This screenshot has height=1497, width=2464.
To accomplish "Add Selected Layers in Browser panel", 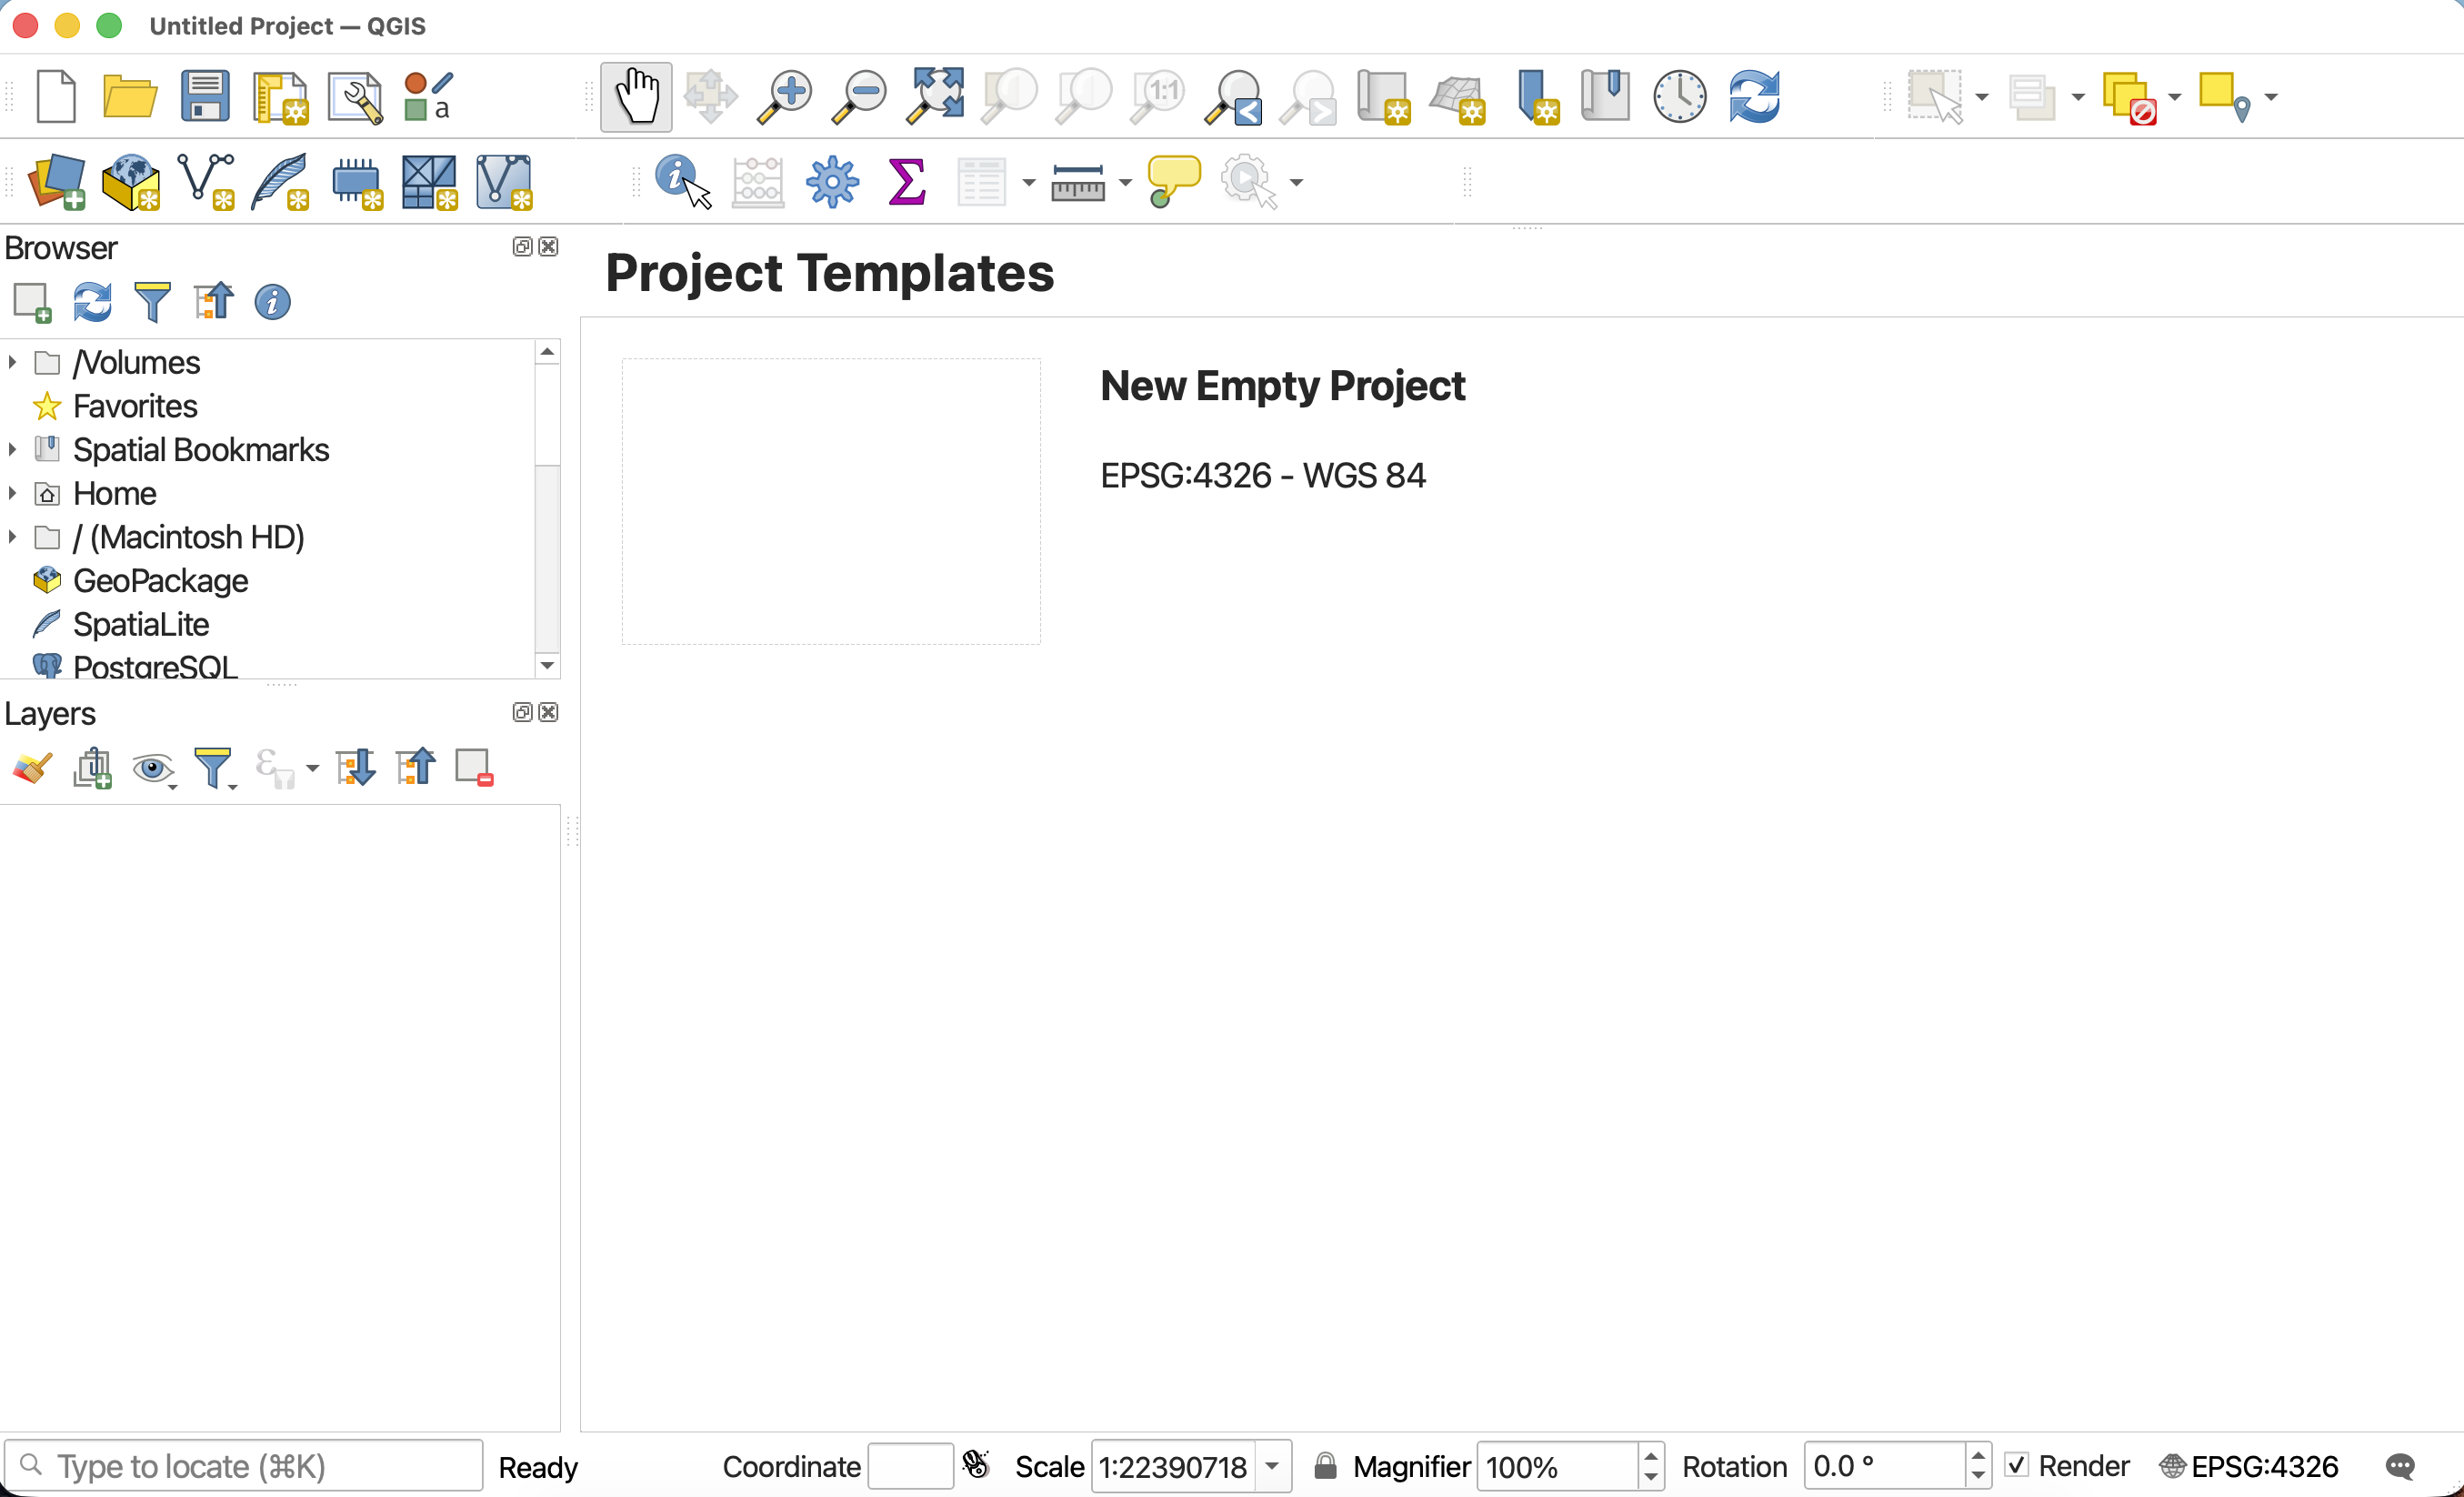I will point(32,302).
